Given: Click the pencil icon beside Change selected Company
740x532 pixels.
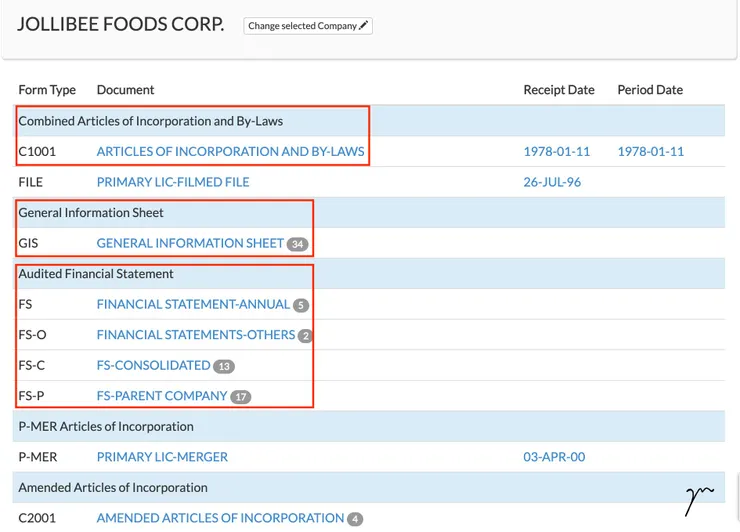Looking at the screenshot, I should (x=365, y=26).
